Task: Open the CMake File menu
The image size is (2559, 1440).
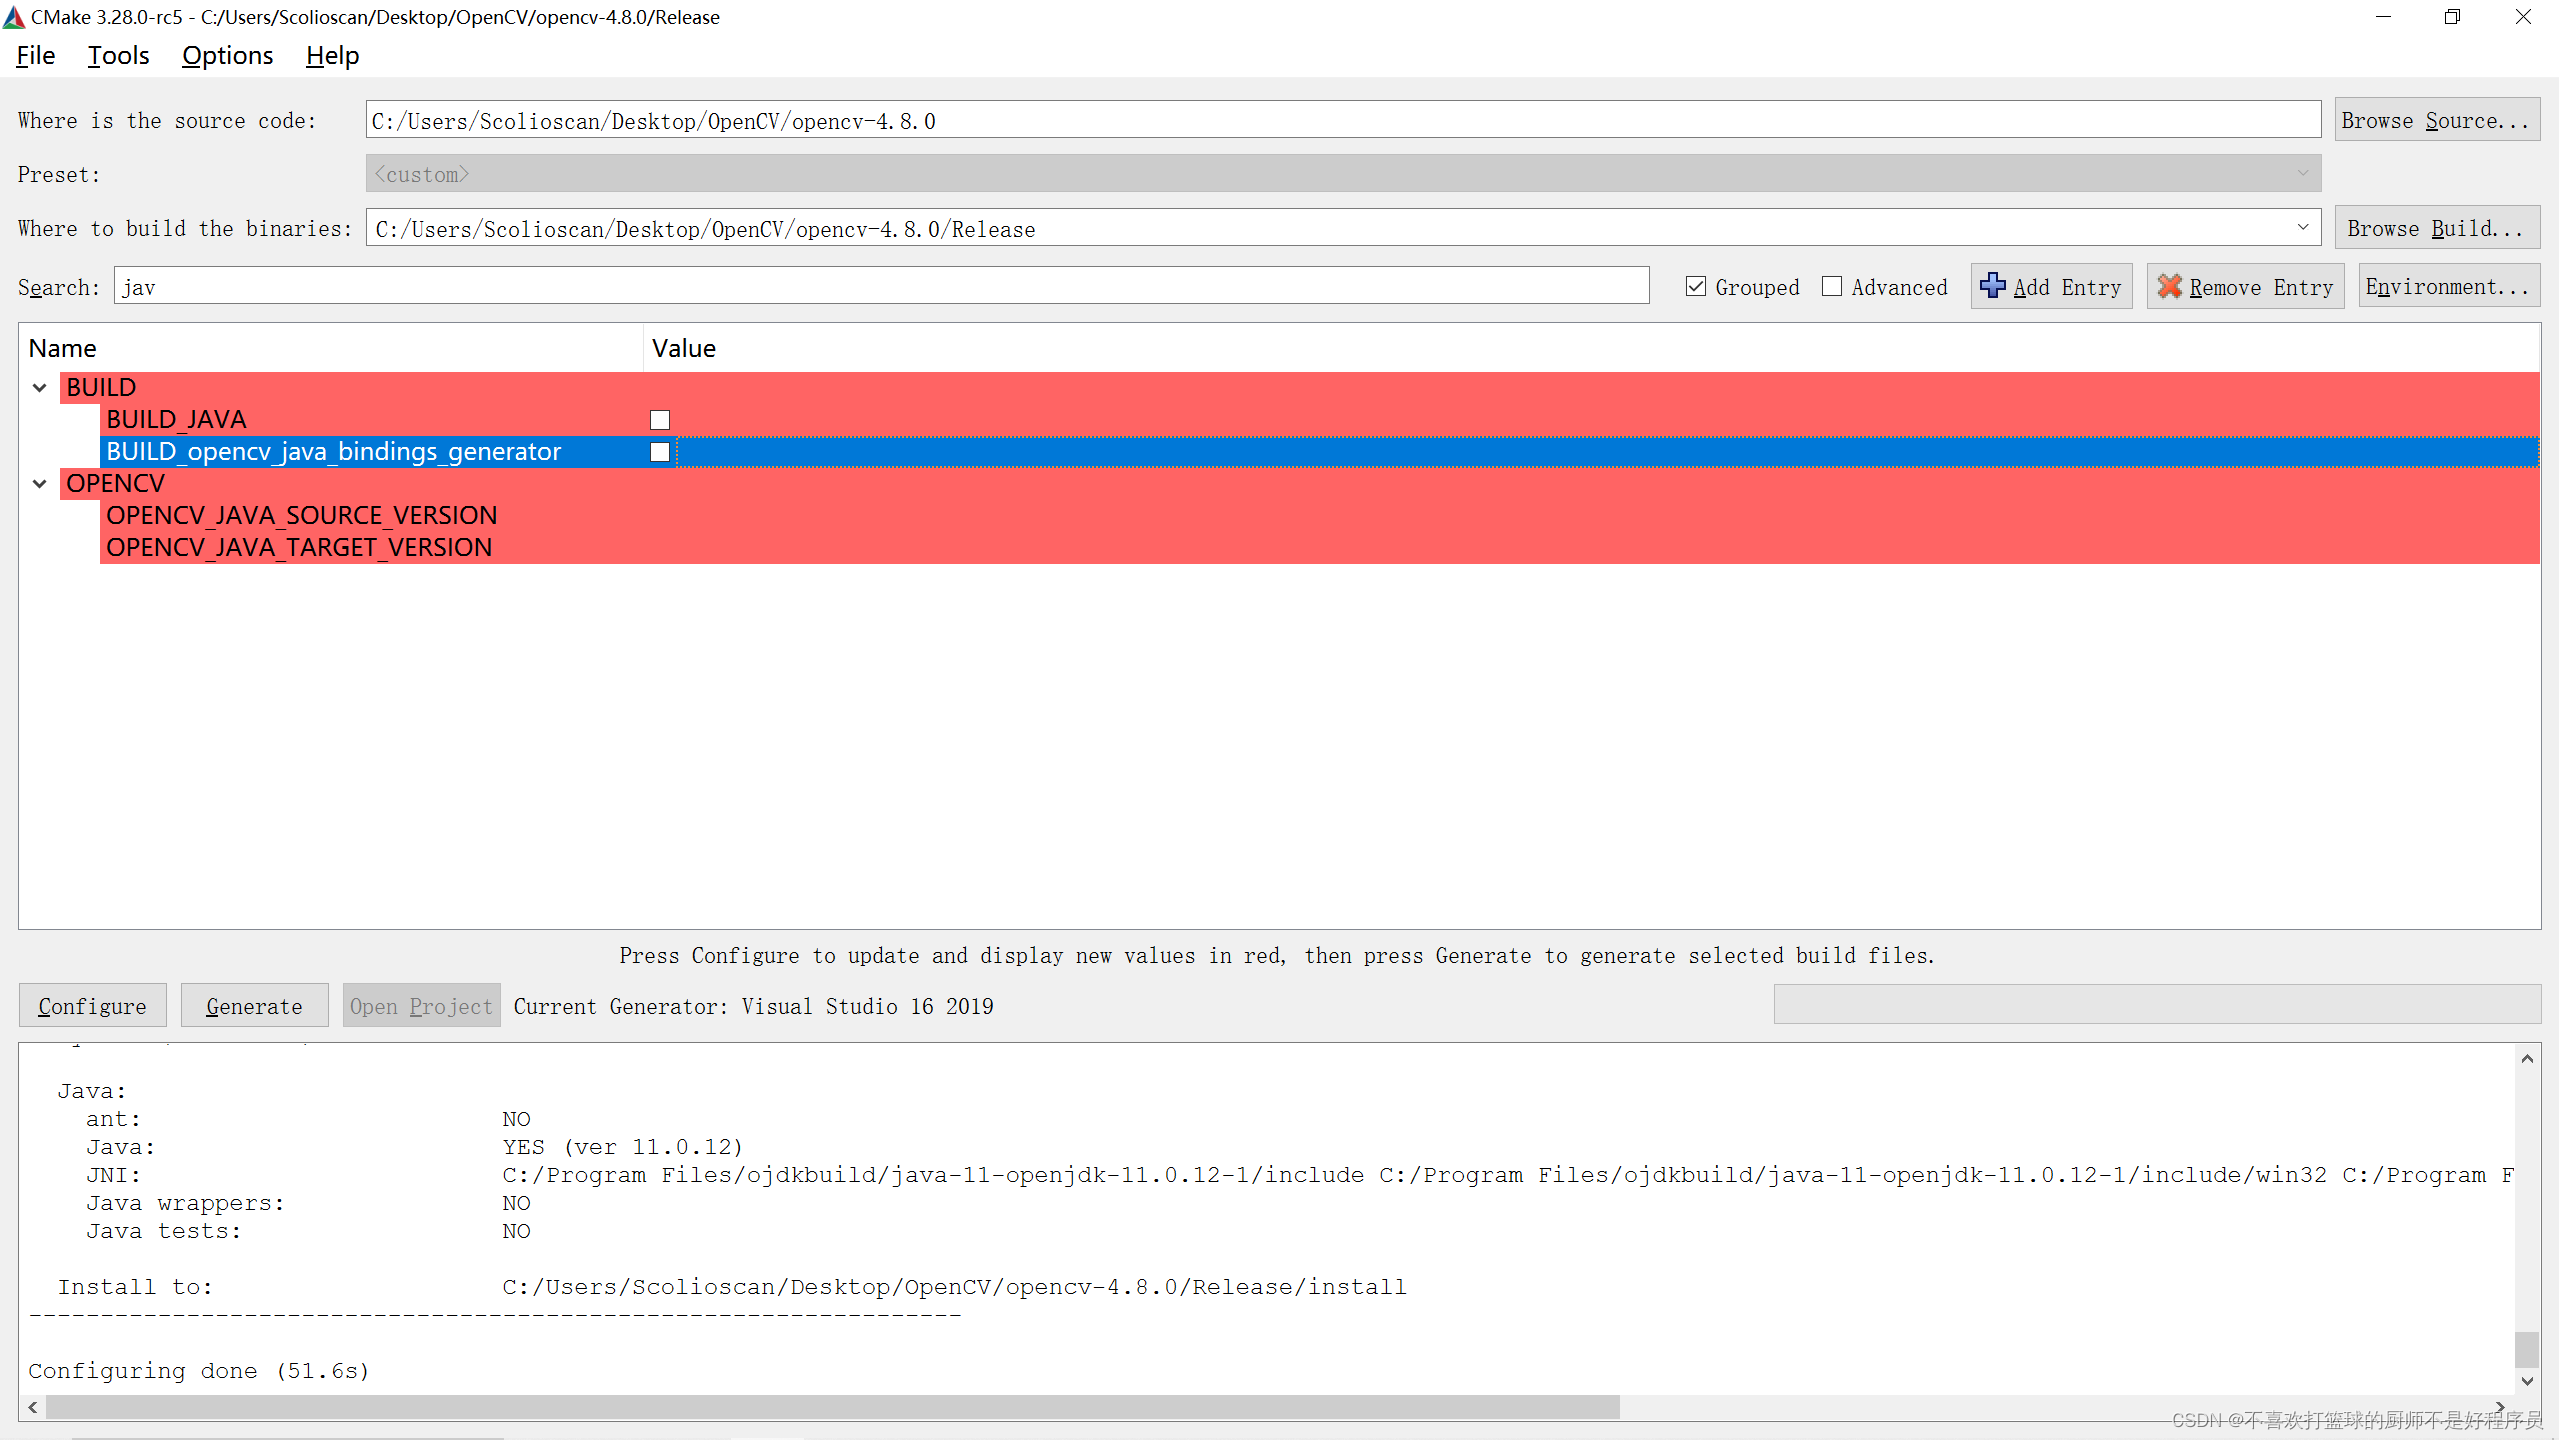Action: click(x=35, y=55)
